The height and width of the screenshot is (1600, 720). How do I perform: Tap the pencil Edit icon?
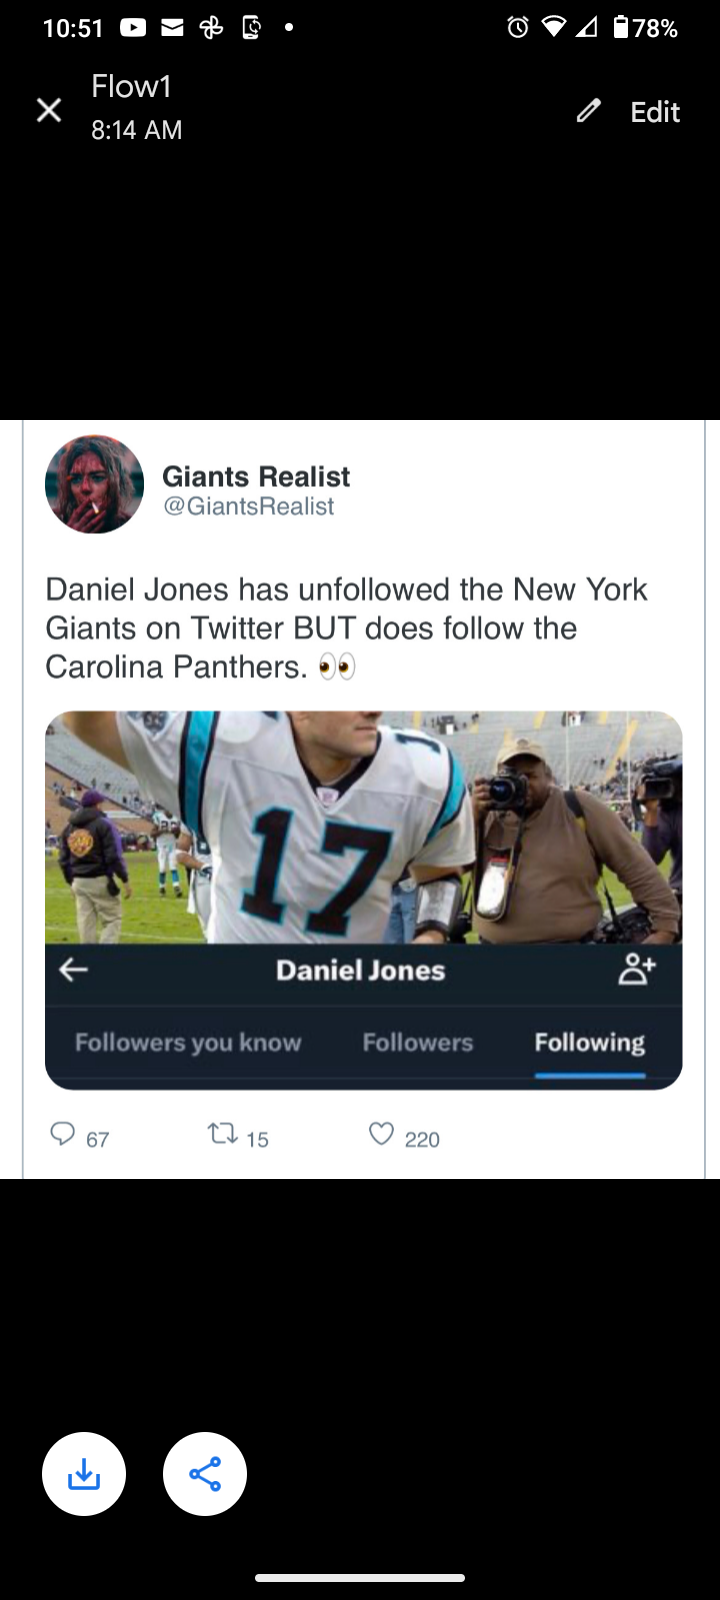pyautogui.click(x=589, y=111)
